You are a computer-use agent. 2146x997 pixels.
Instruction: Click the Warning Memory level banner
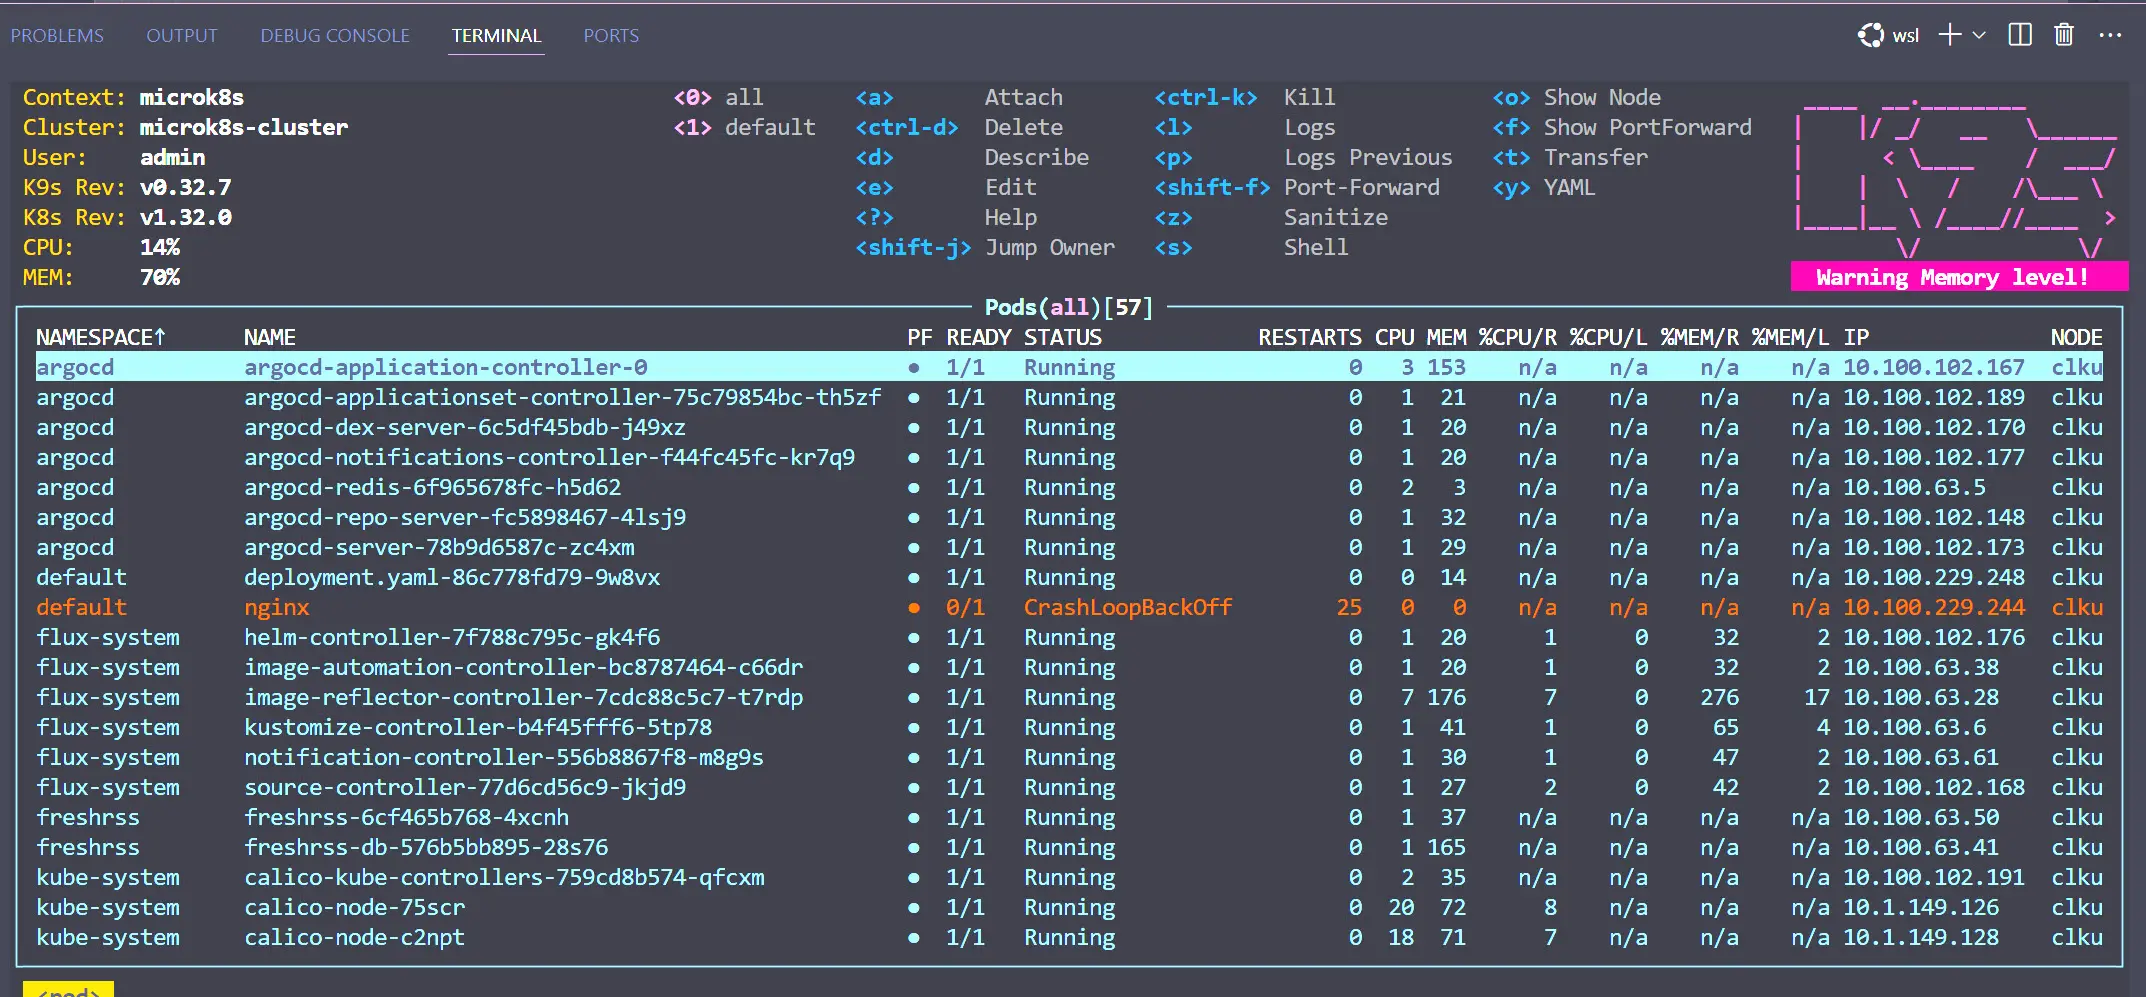coord(1952,277)
